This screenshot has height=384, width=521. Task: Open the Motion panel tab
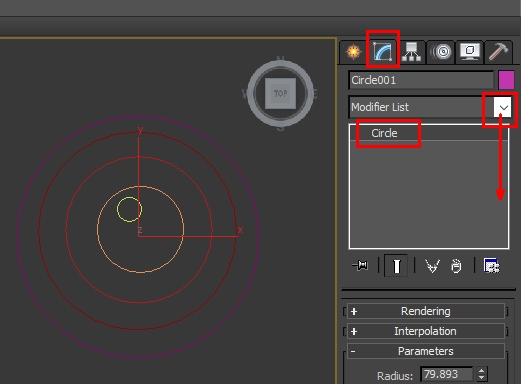point(441,52)
